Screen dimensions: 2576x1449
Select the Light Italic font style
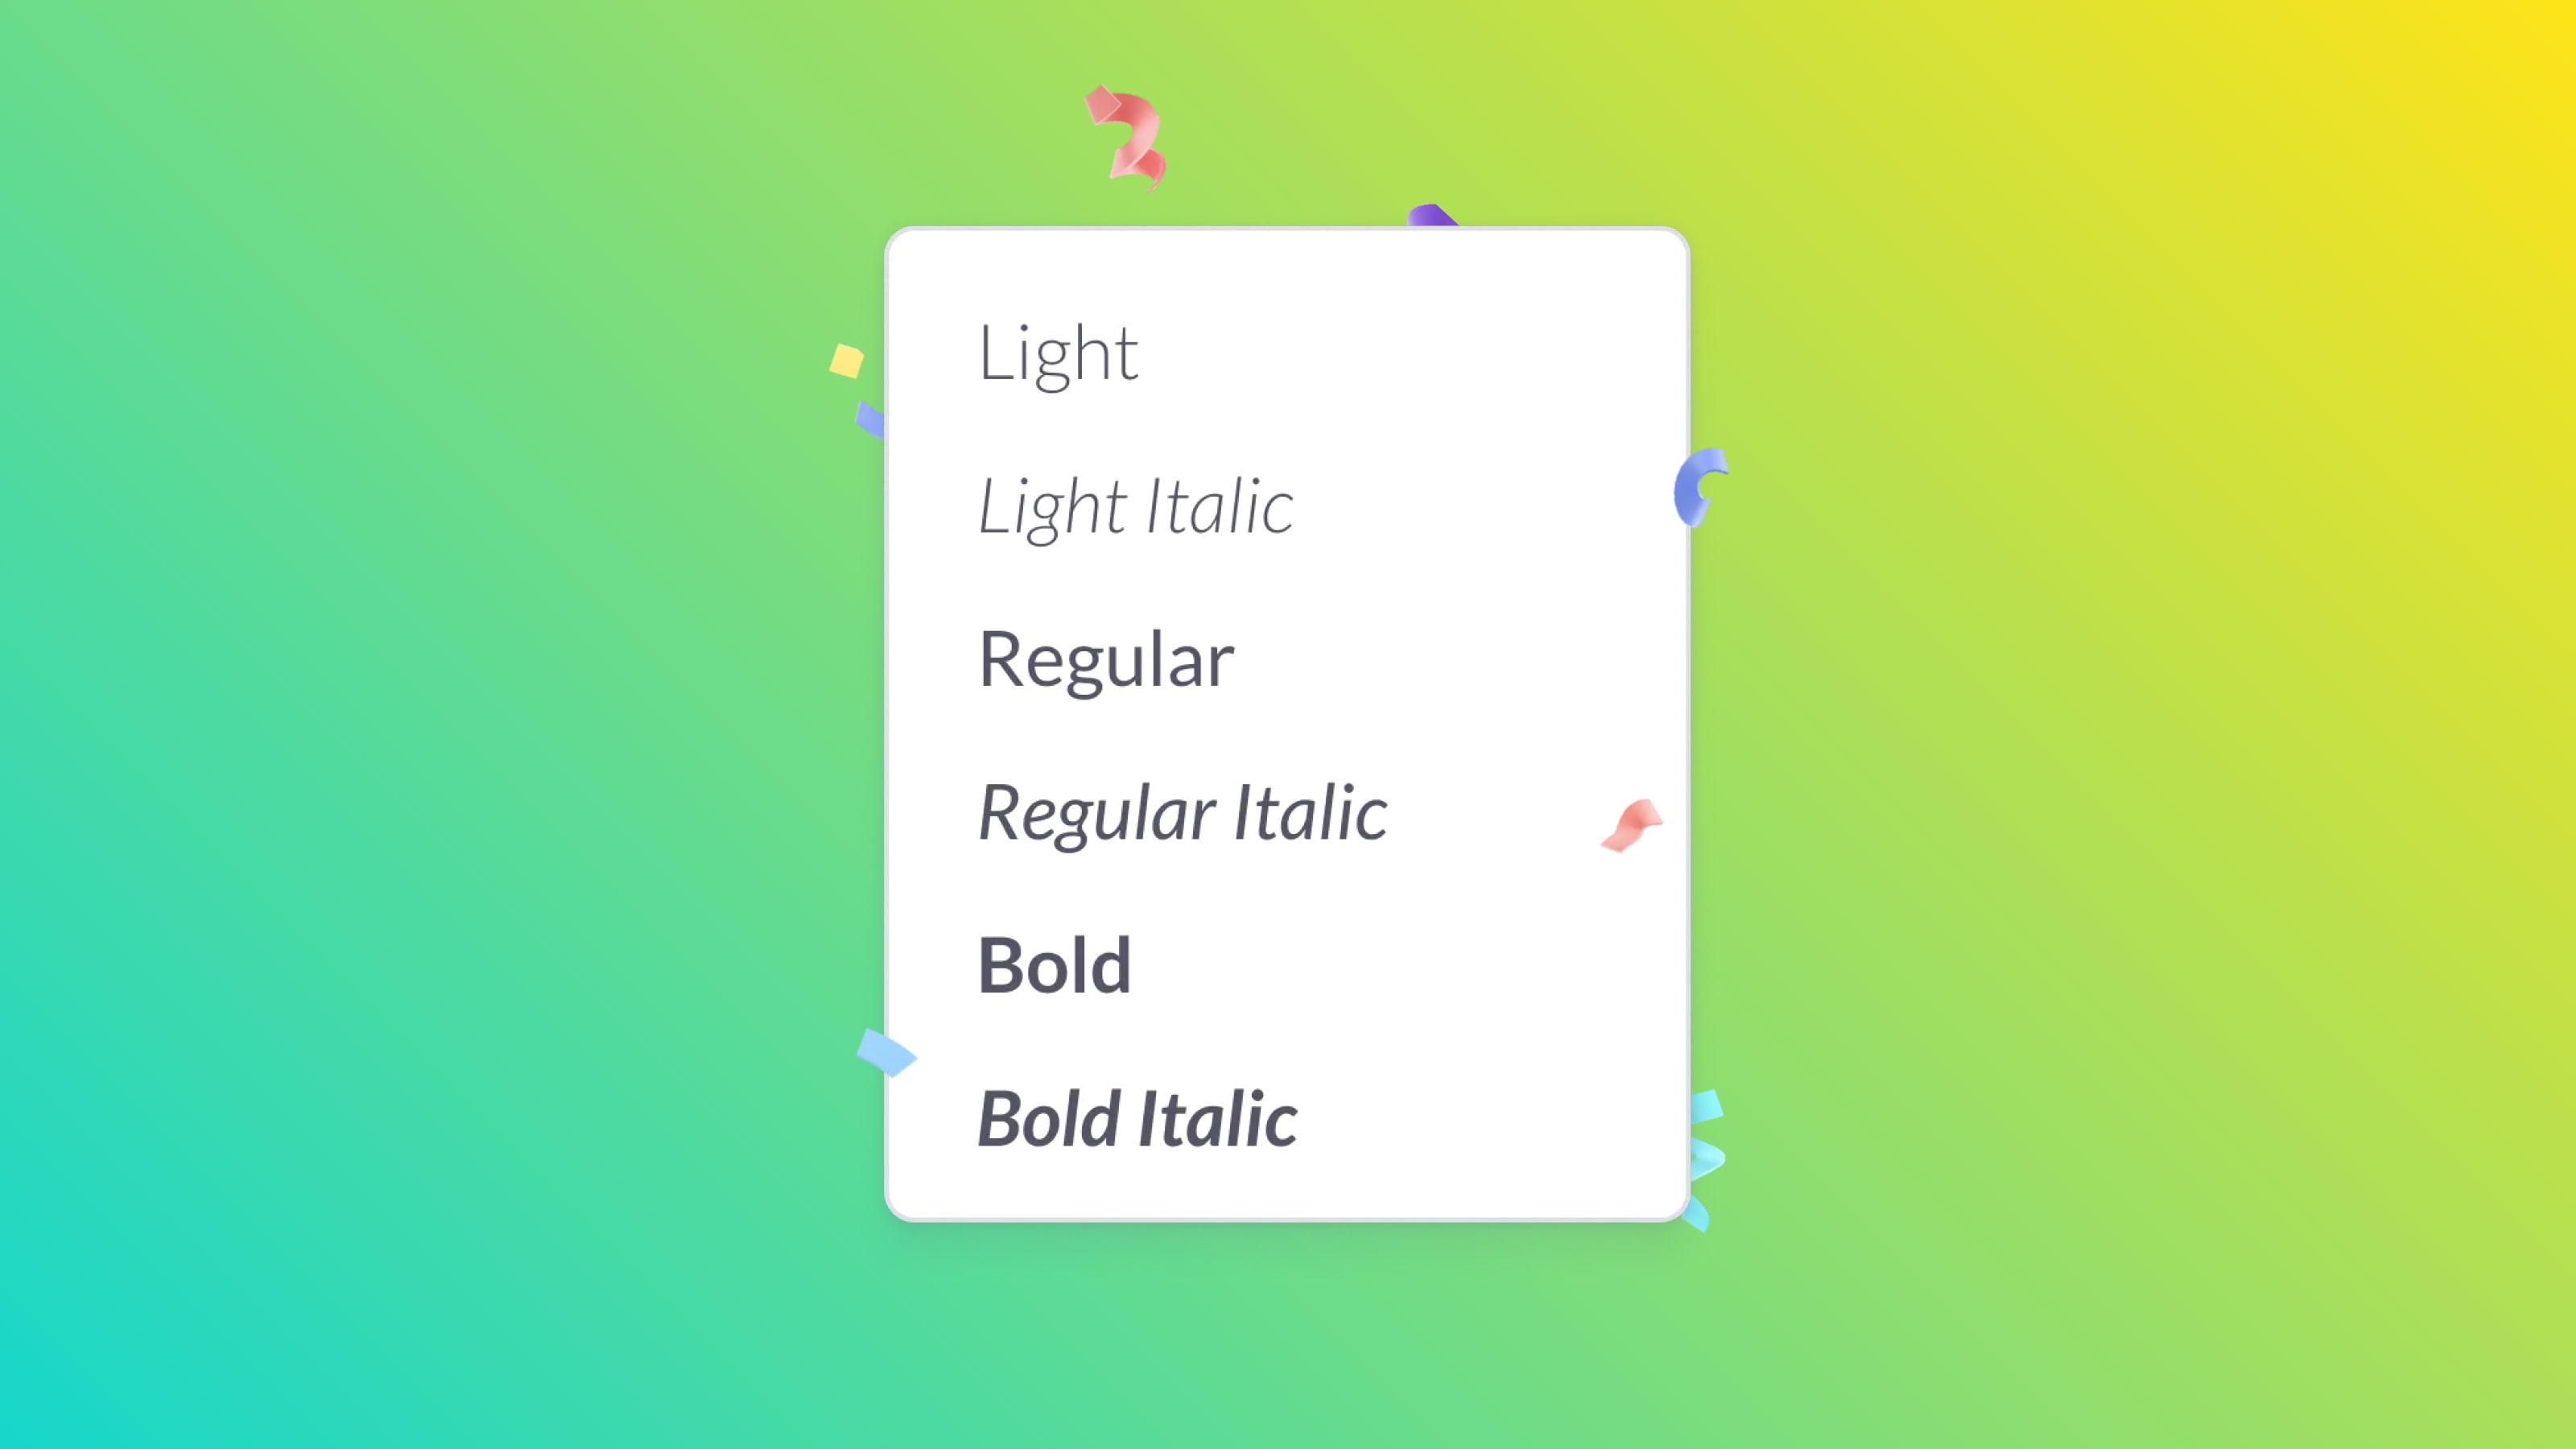tap(1134, 502)
